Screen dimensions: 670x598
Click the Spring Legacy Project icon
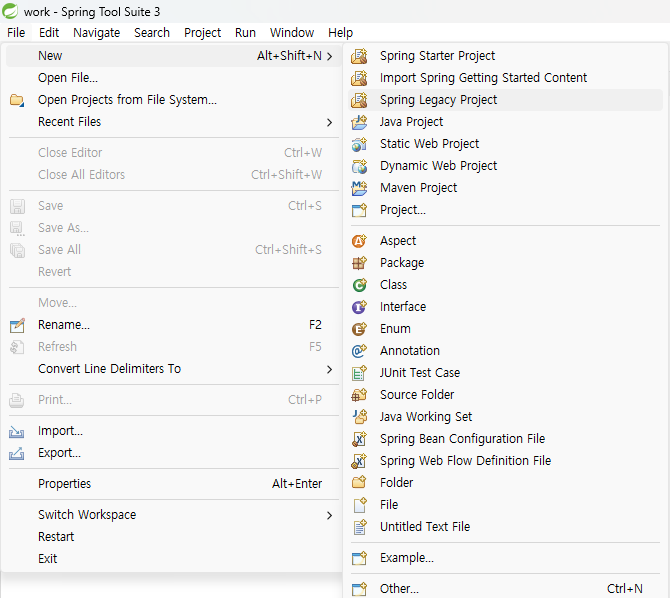coord(359,100)
